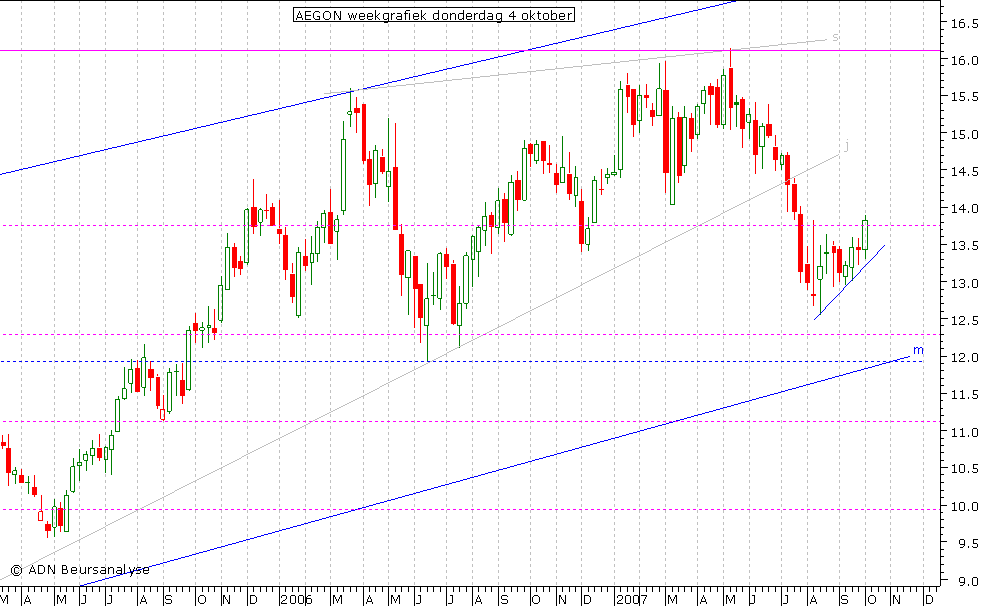Select the 16.0 price axis label

tap(964, 61)
